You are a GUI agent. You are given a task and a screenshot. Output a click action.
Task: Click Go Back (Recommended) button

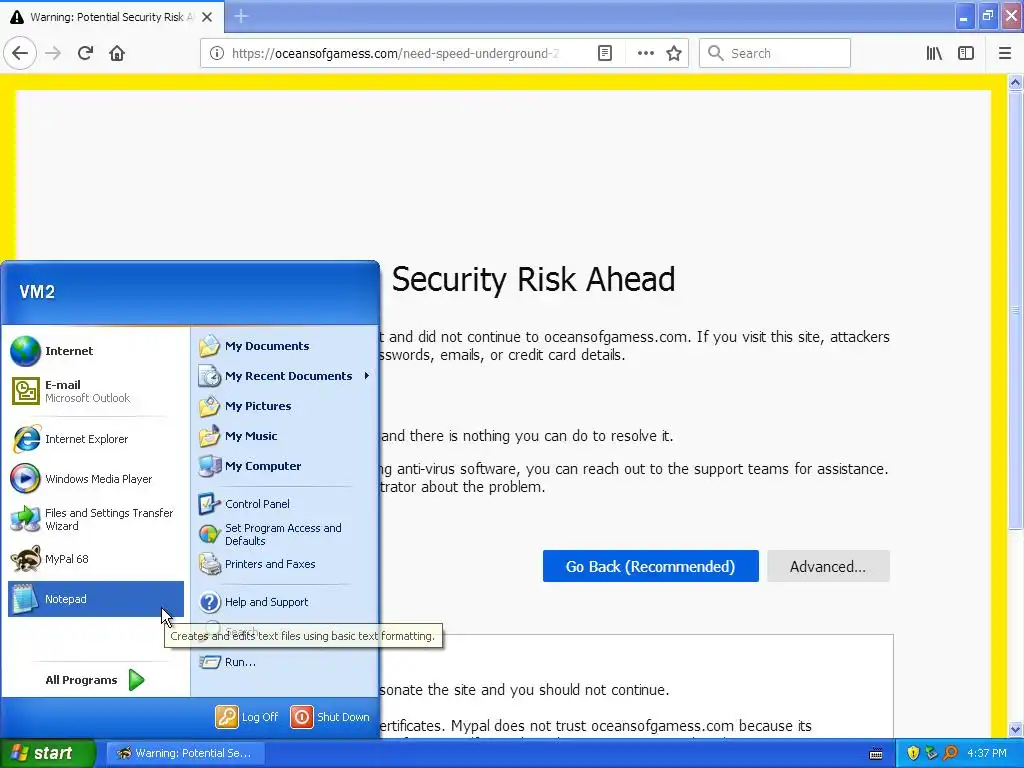tap(650, 566)
